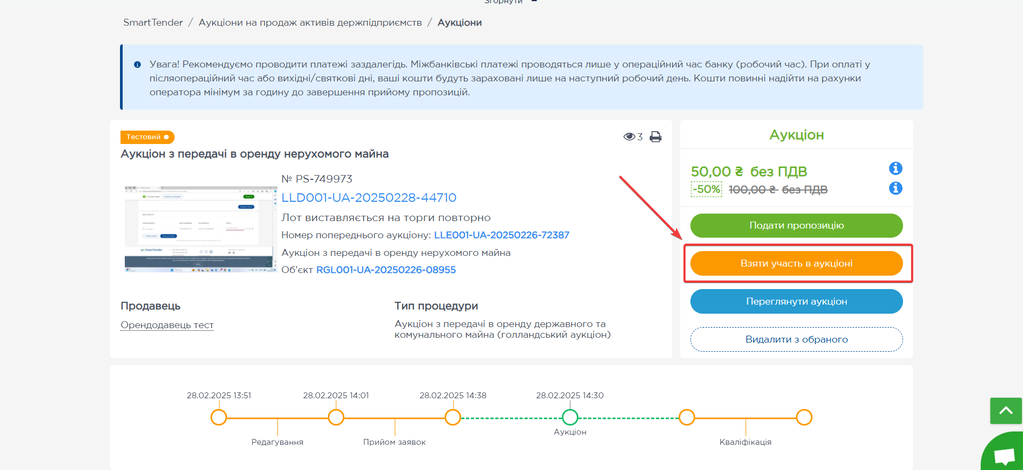Open the green chat bubble widget
This screenshot has width=1023, height=470.
tap(1004, 455)
